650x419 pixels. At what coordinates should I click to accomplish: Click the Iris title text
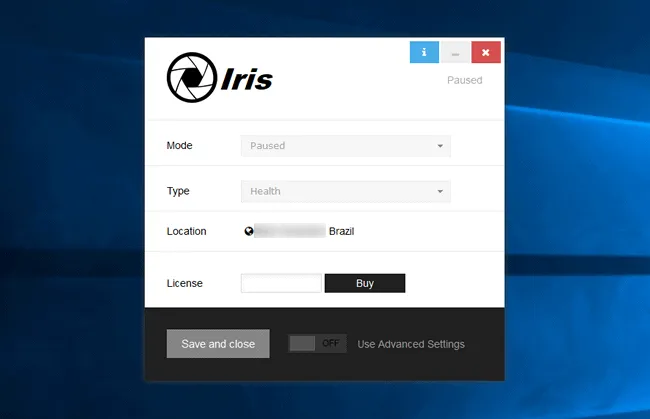[247, 79]
